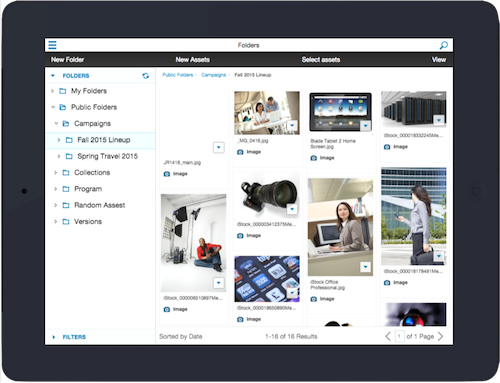Click camera icon under the photo studio asset
500x383 pixels.
(167, 309)
